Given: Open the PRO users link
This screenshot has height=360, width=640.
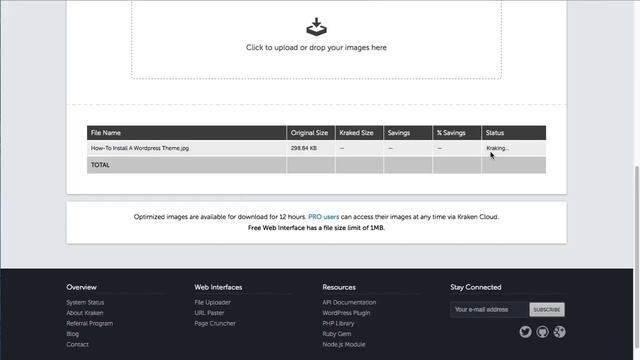Looking at the screenshot, I should [323, 217].
